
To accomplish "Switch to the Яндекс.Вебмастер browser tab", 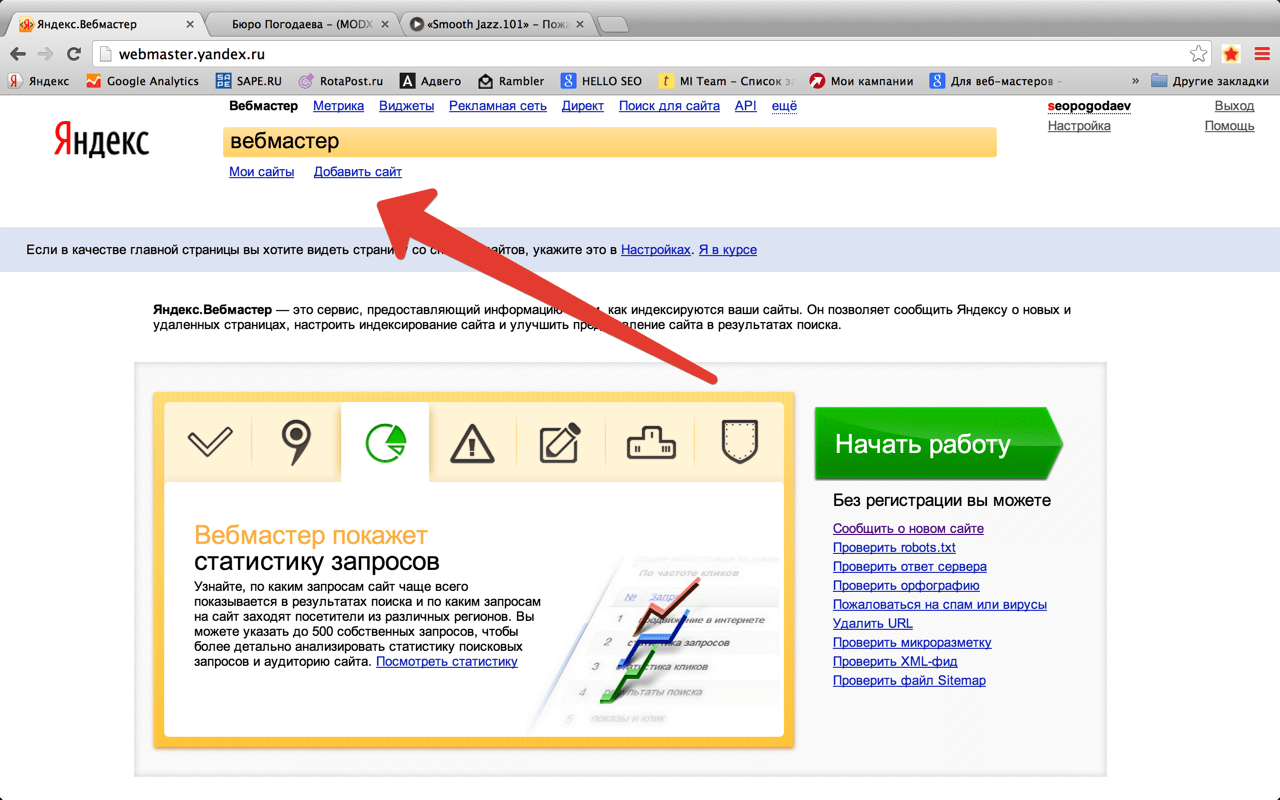I will click(x=105, y=24).
